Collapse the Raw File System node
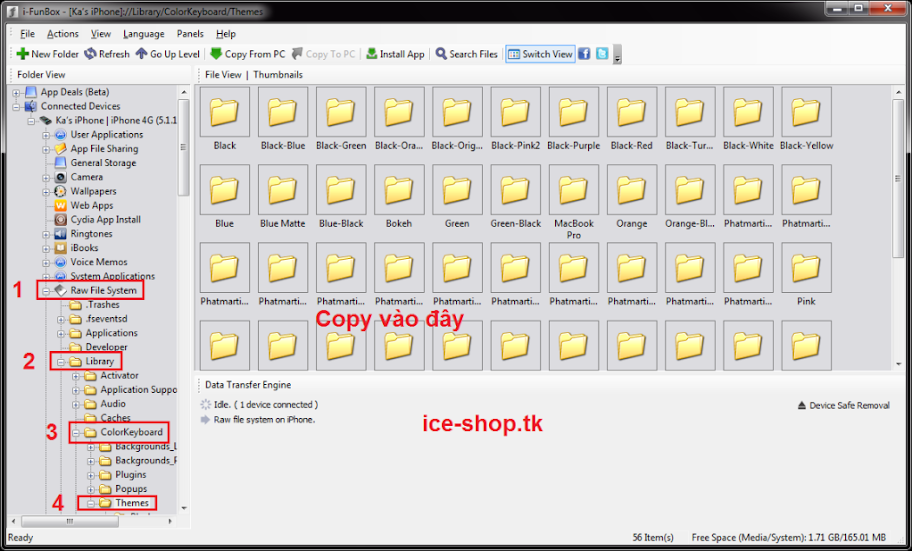 coord(46,291)
